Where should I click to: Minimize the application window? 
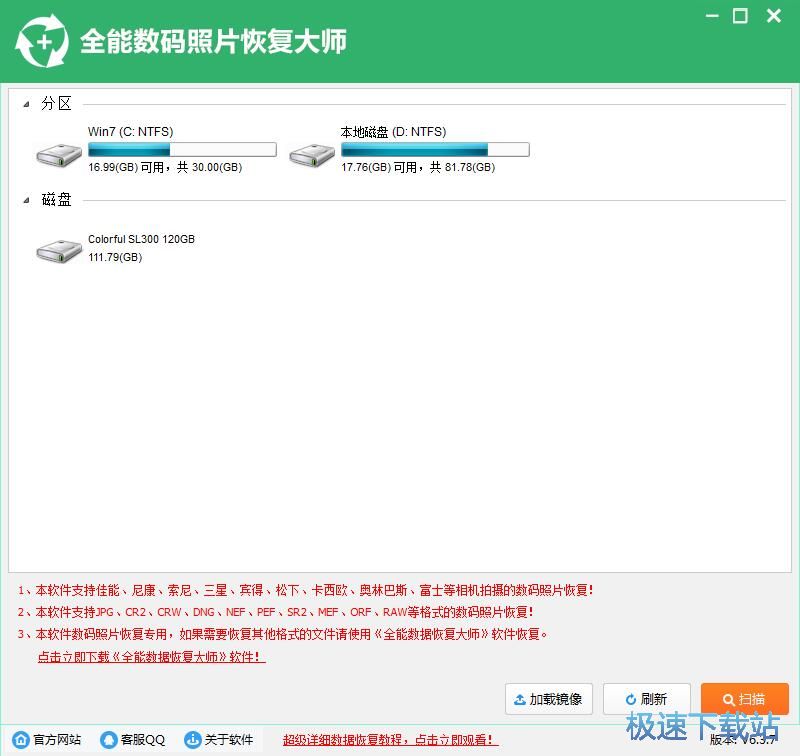click(712, 16)
